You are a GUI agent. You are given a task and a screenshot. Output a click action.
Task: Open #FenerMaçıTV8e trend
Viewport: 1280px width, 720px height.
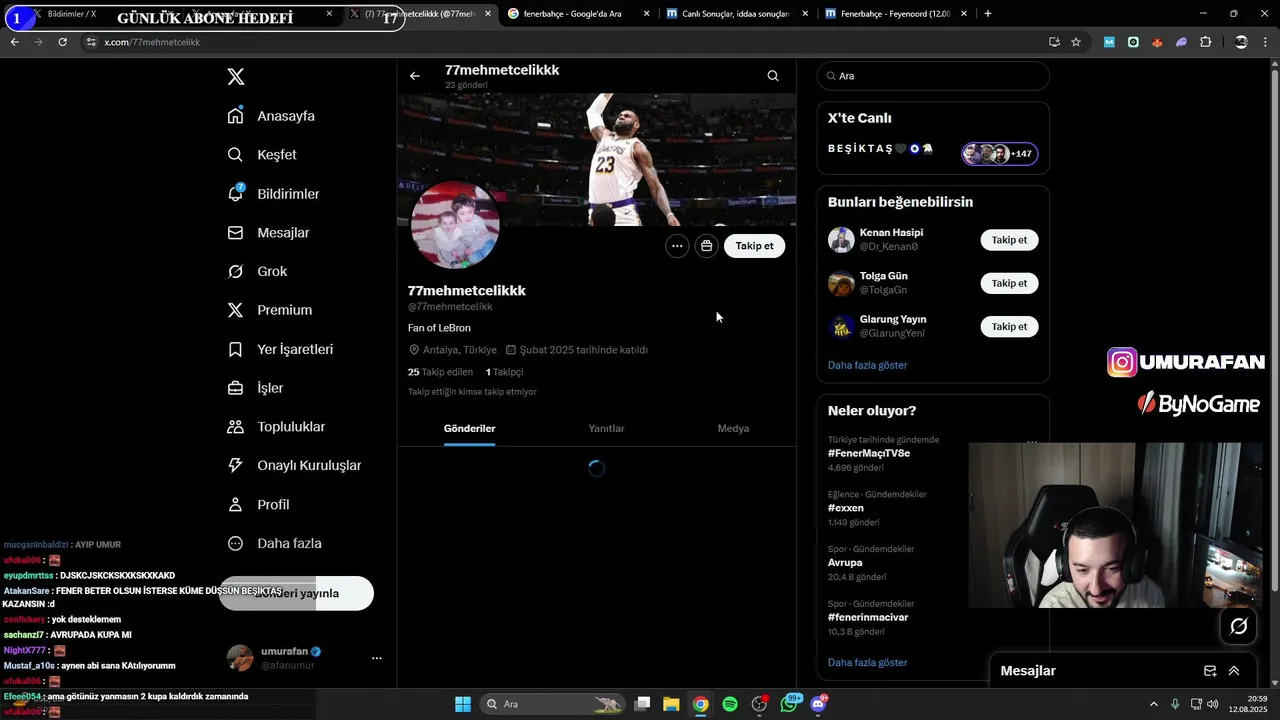tap(868, 453)
